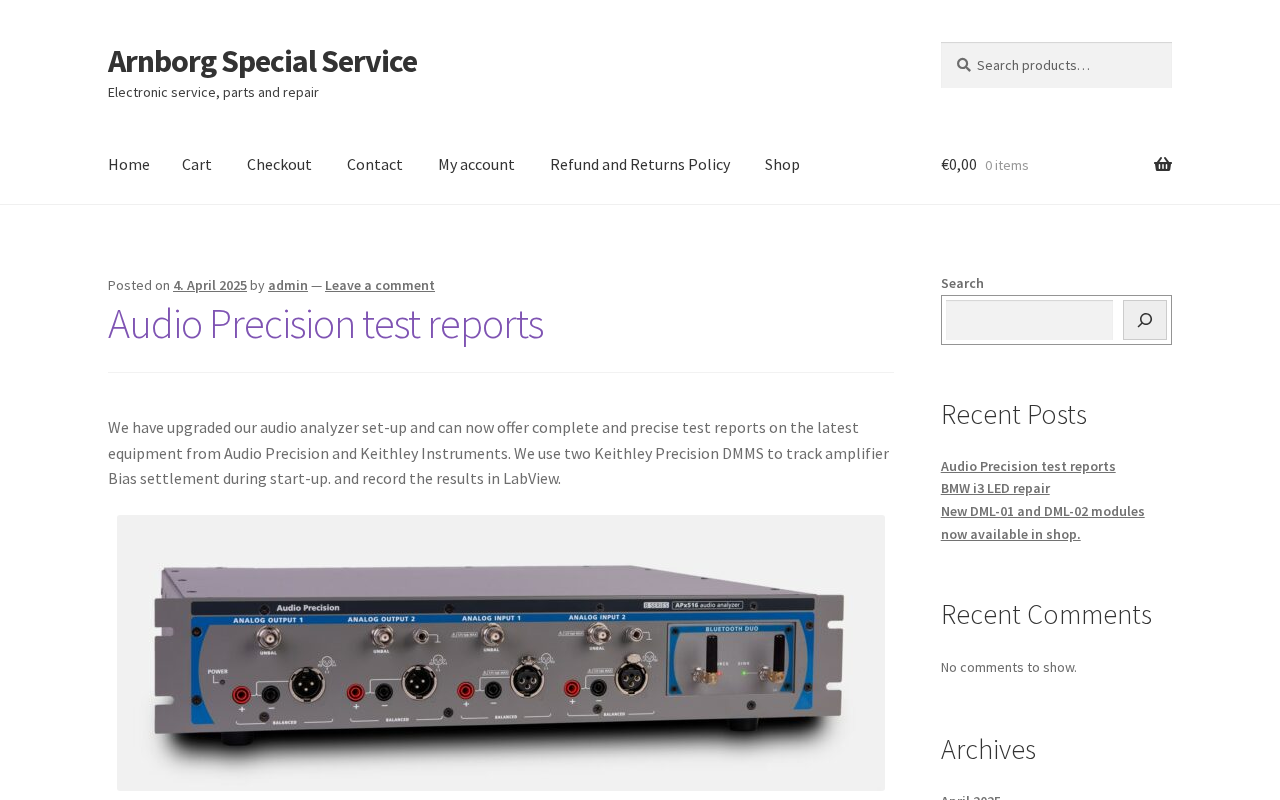The width and height of the screenshot is (1280, 800).
Task: View Refund and Returns Policy
Action: 640,164
